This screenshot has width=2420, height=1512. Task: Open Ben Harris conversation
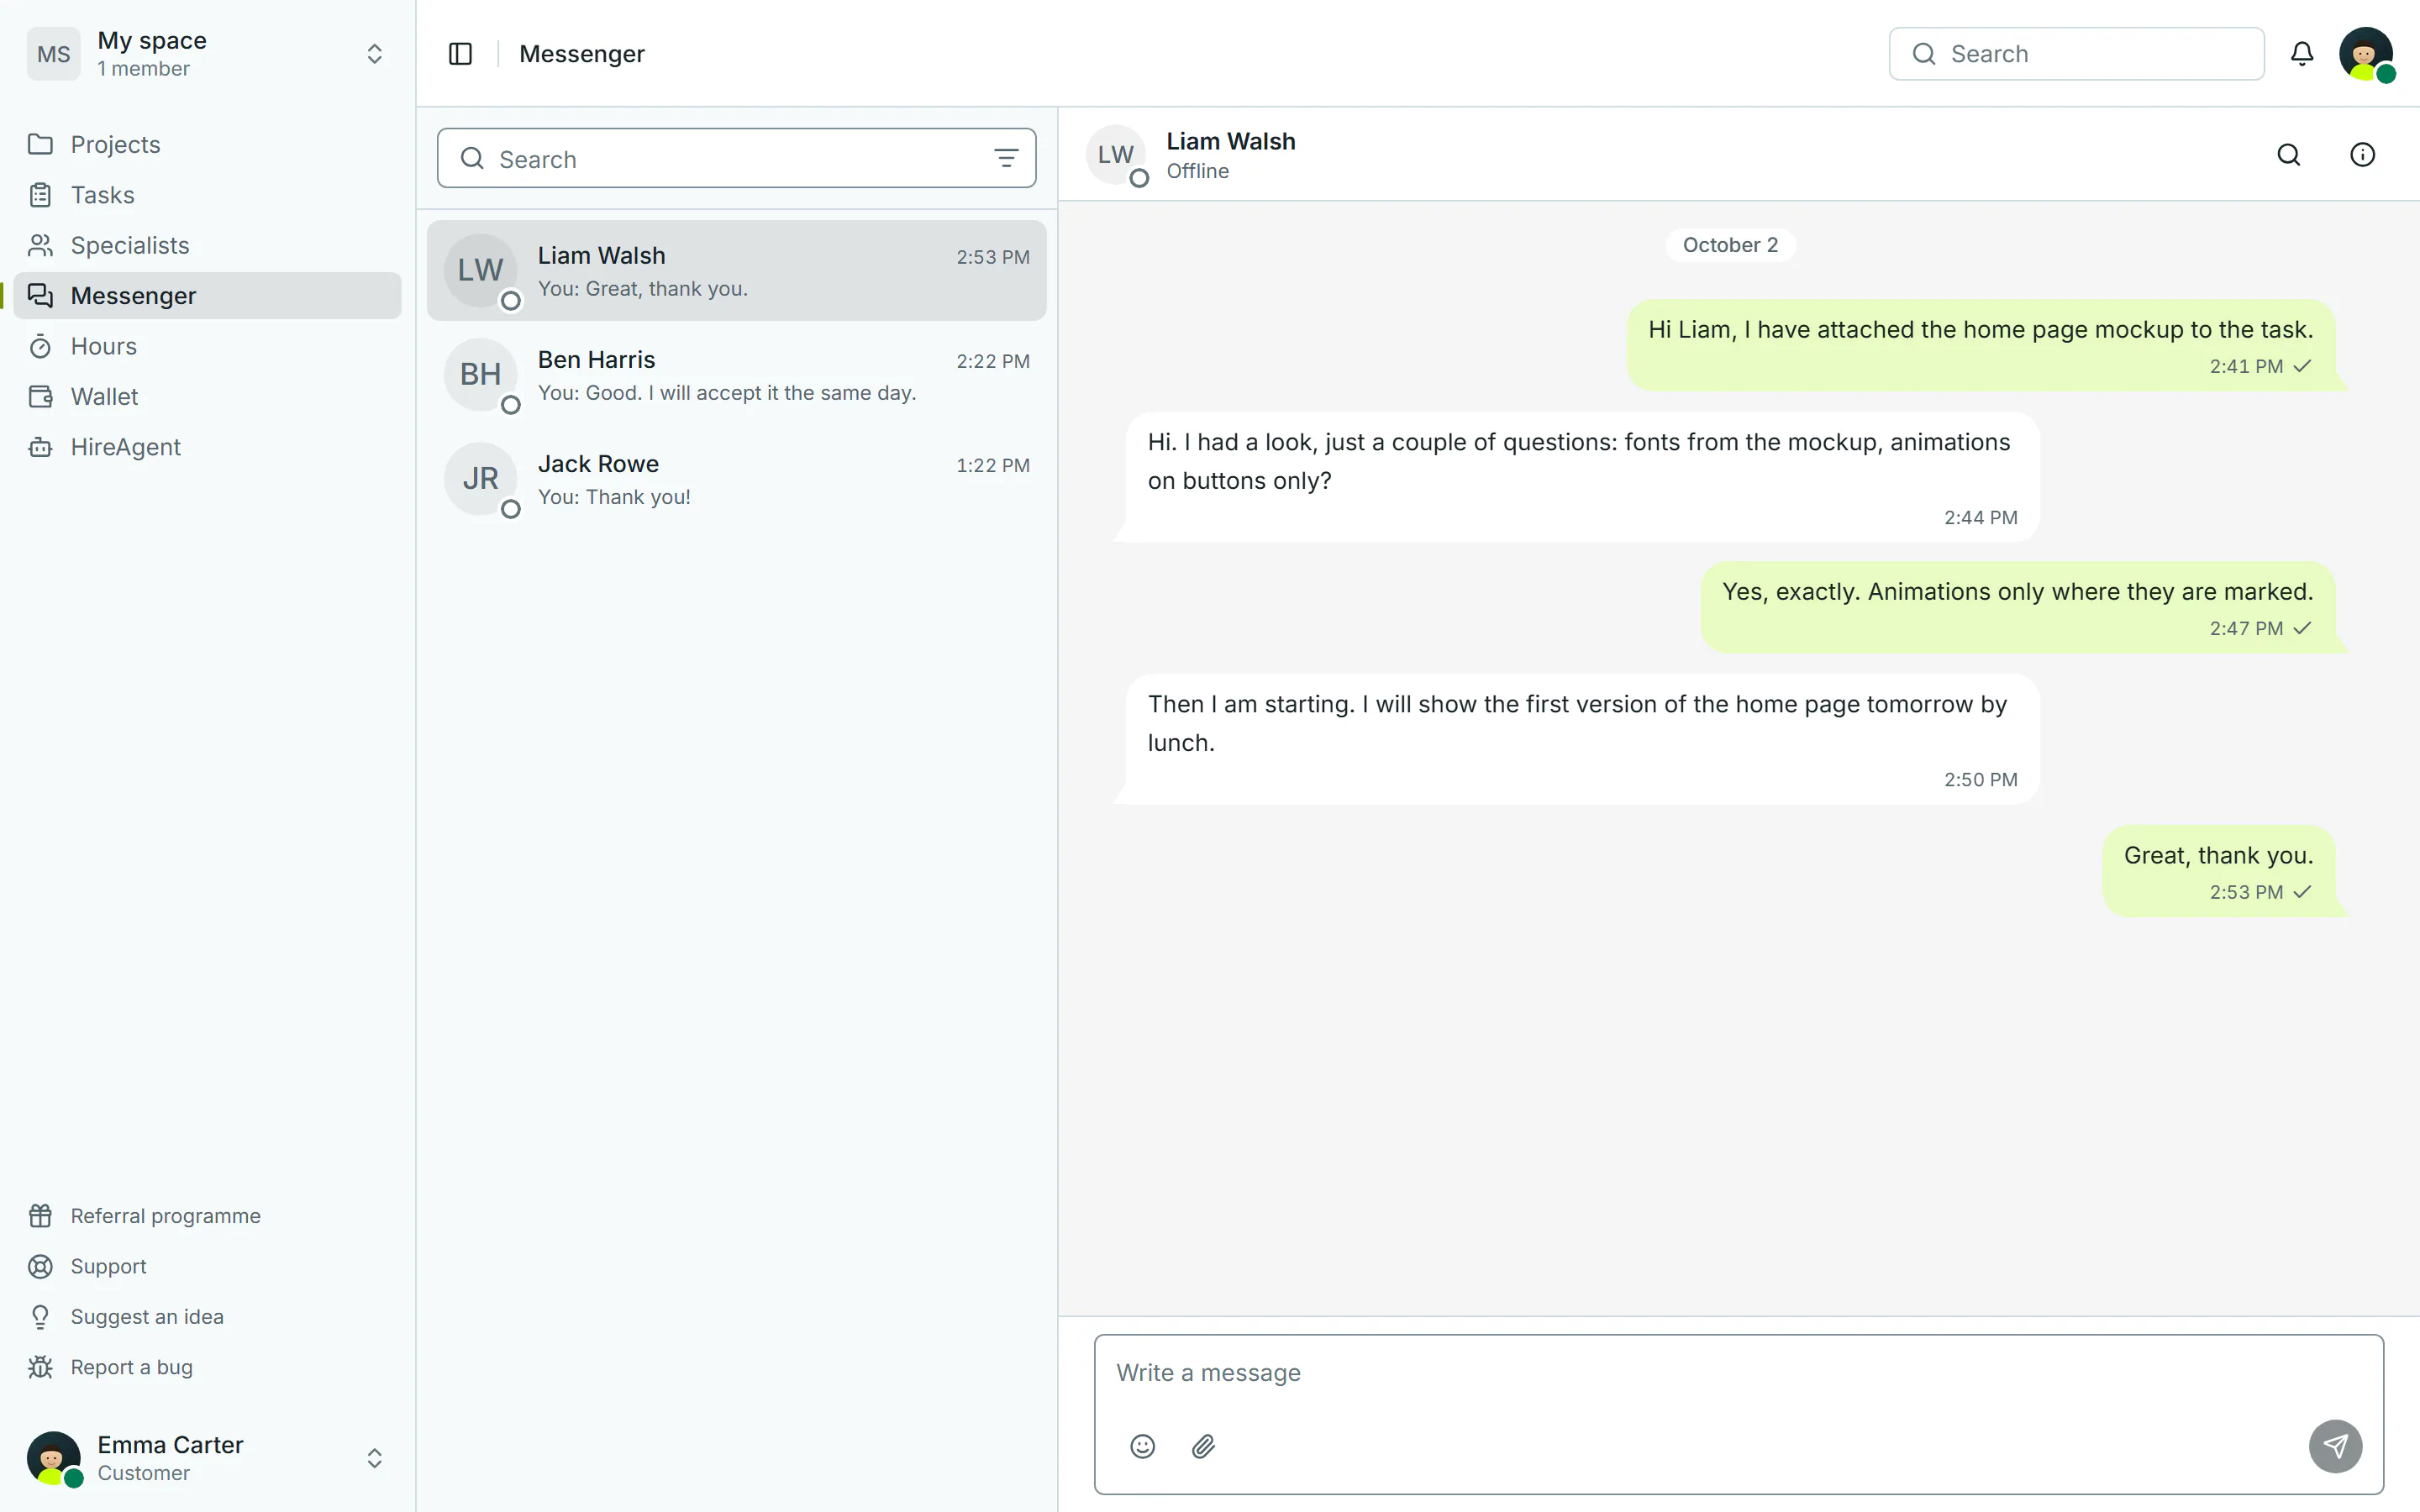pos(736,375)
